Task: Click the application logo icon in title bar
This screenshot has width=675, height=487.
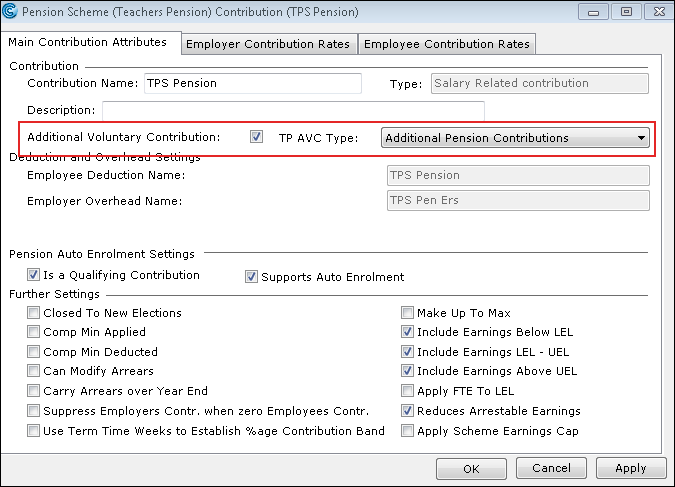Action: point(9,11)
